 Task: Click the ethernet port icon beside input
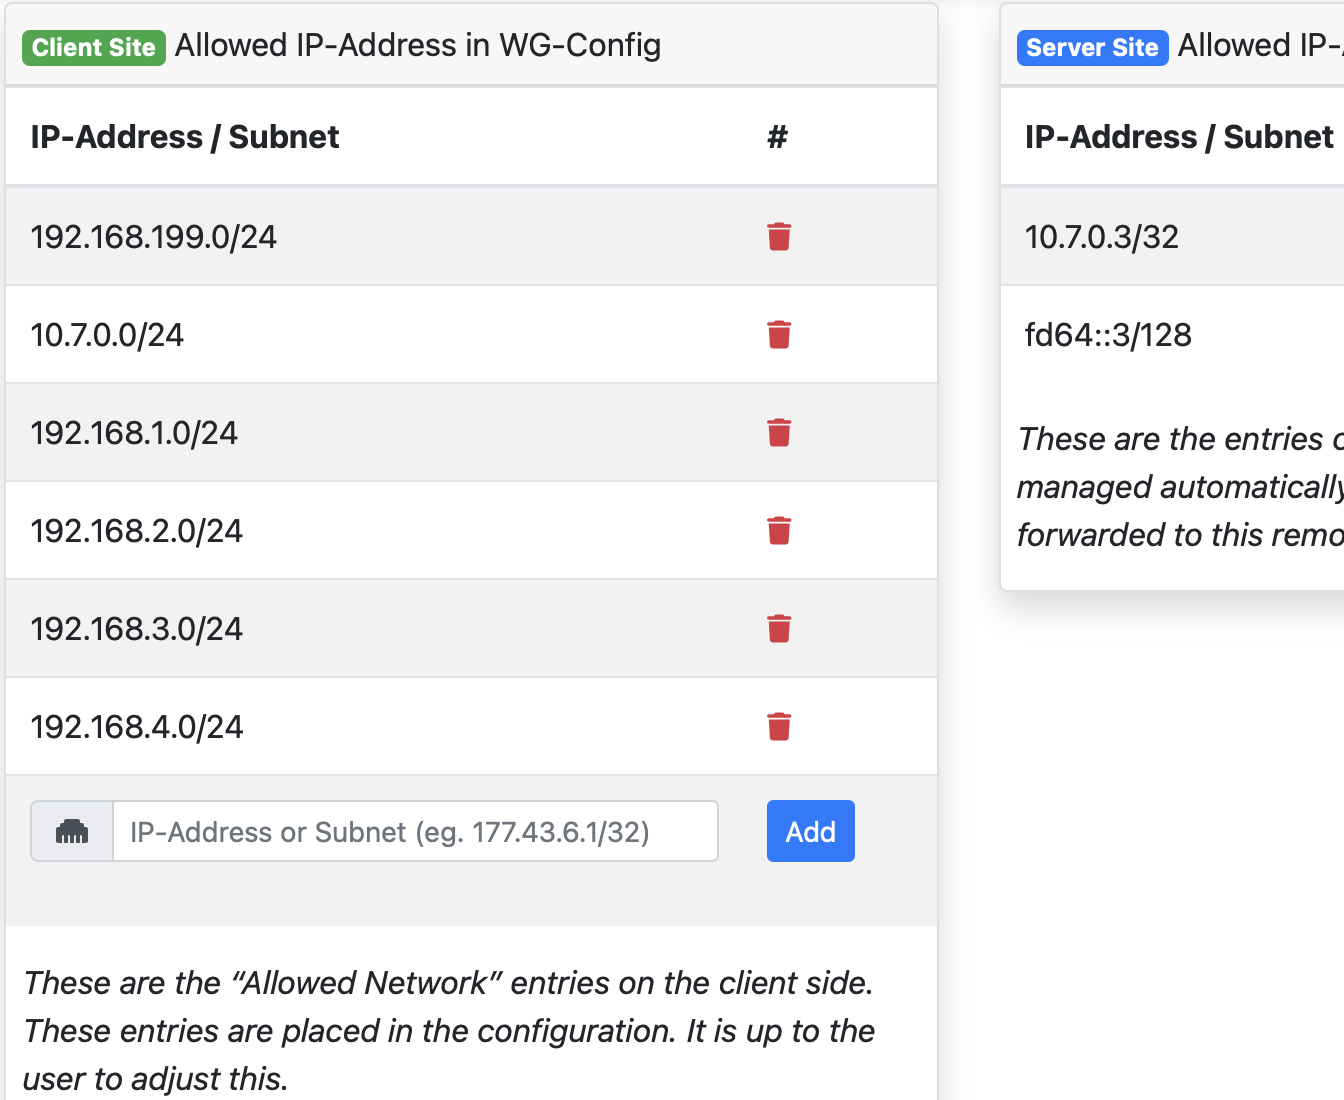(x=72, y=832)
